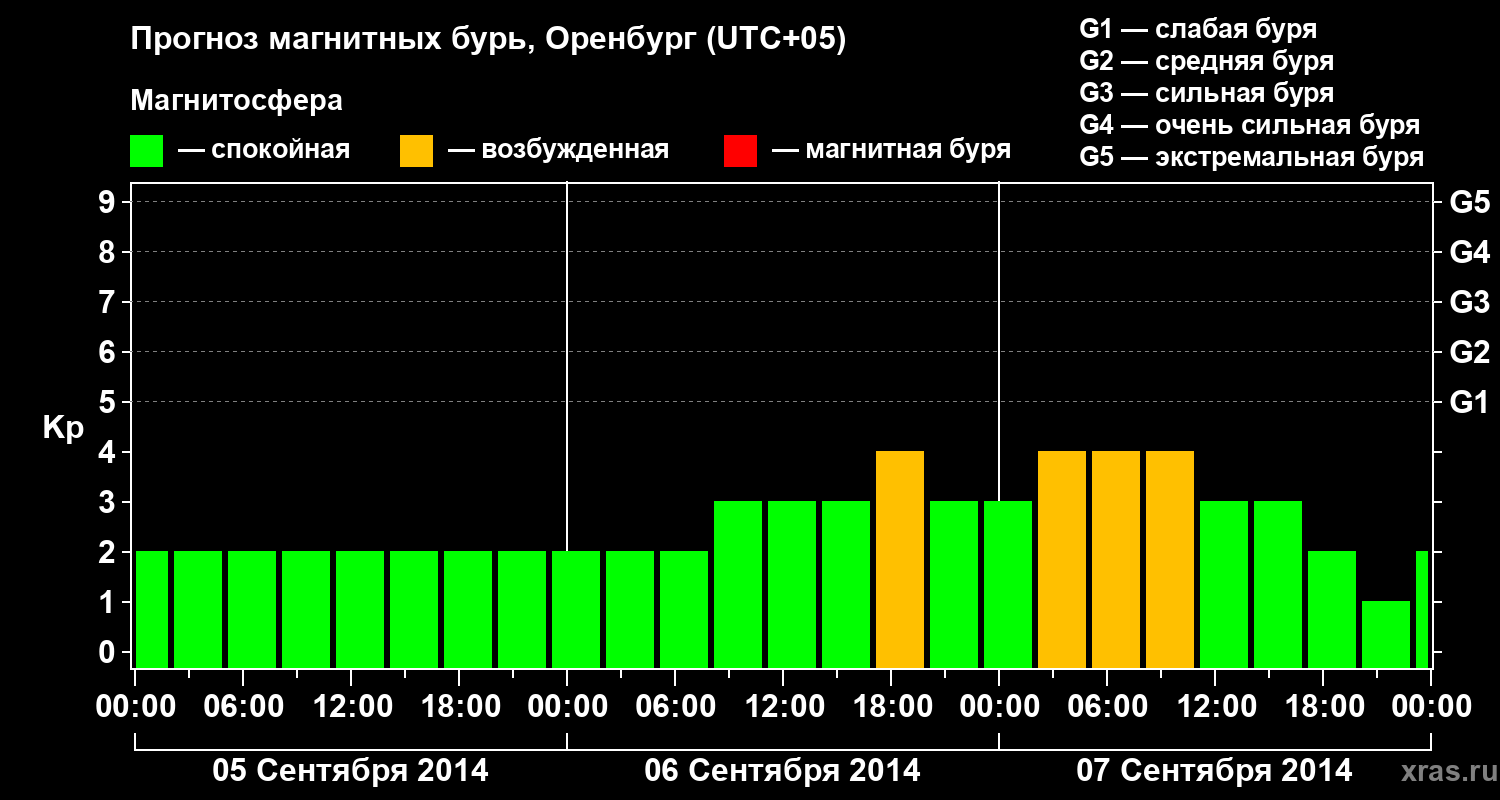Viewport: 1500px width, 800px height.
Task: Click the green Kp 1 bar on 07 Сентября
Action: pos(1386,634)
